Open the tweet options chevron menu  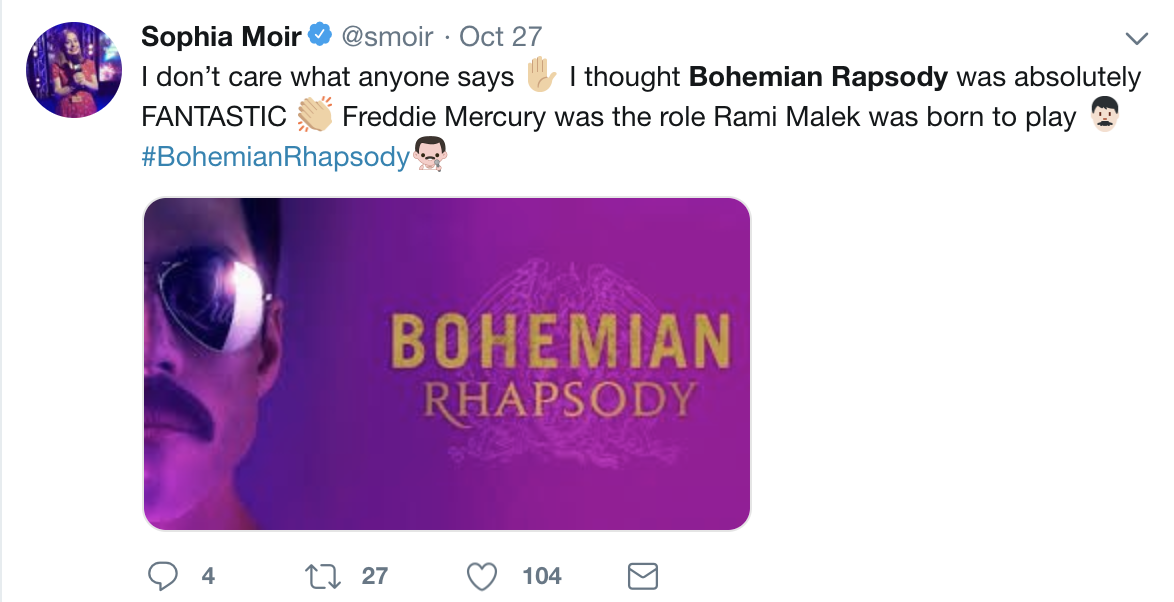pos(1136,39)
